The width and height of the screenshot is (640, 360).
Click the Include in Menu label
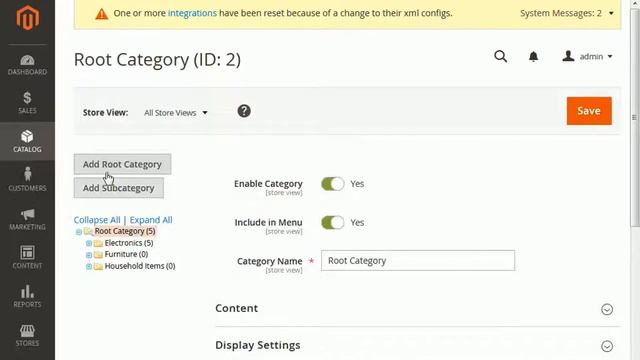[268, 222]
